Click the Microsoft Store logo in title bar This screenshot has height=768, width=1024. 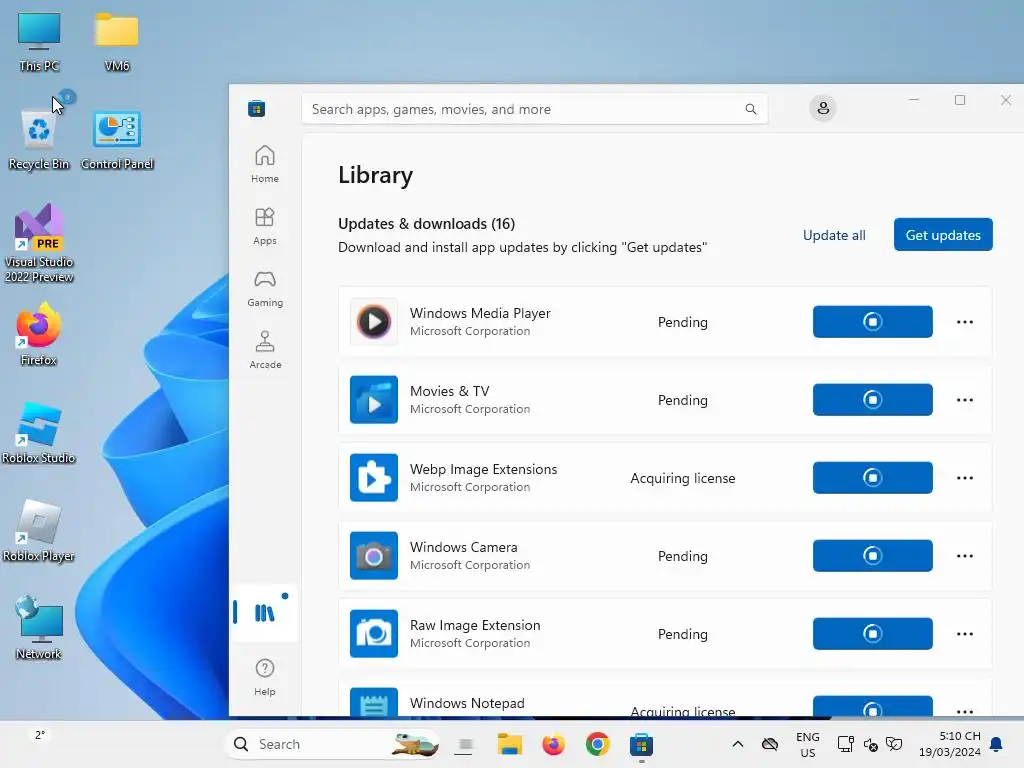pyautogui.click(x=257, y=108)
